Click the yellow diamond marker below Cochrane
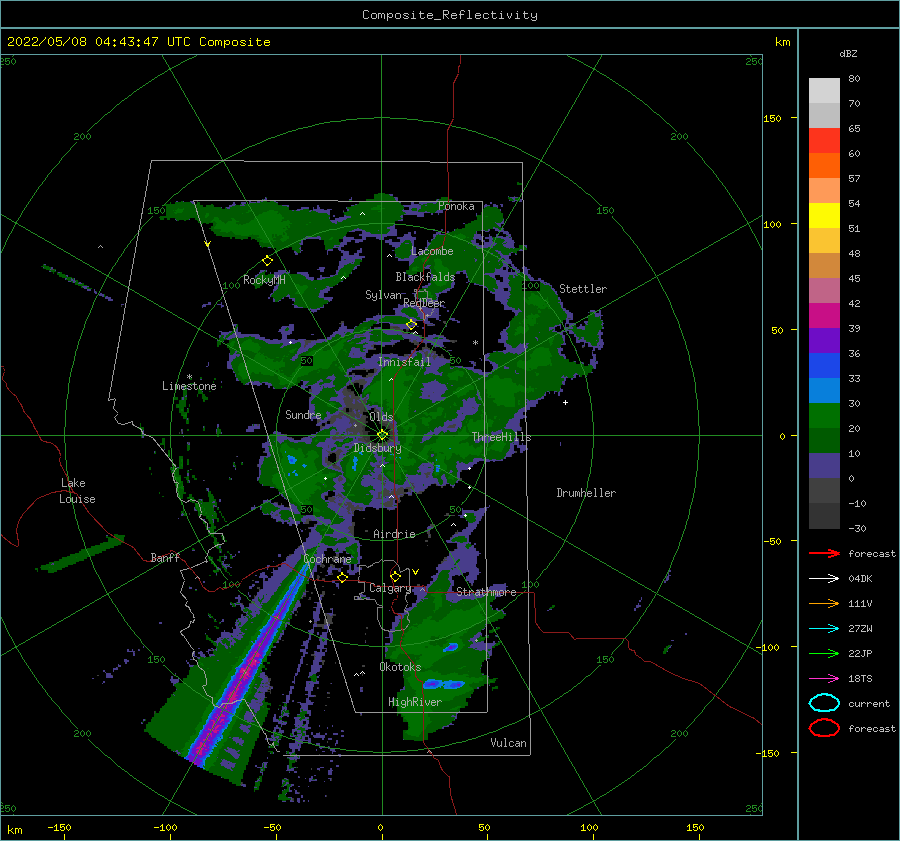Viewport: 900px width, 841px height. point(343,578)
